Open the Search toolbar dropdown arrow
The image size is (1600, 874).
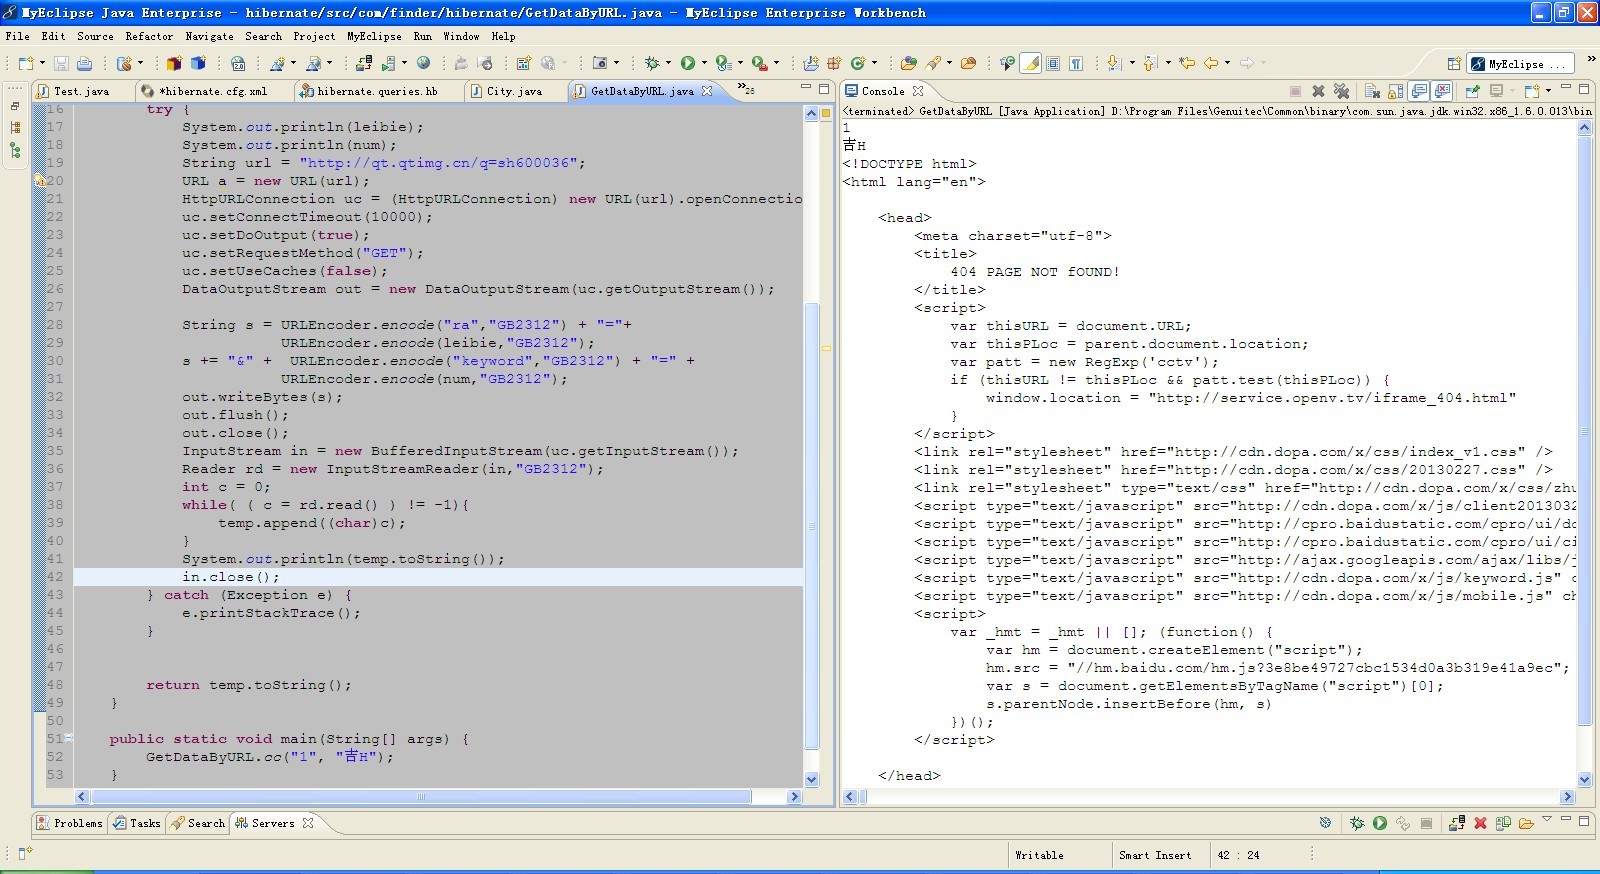click(x=949, y=63)
